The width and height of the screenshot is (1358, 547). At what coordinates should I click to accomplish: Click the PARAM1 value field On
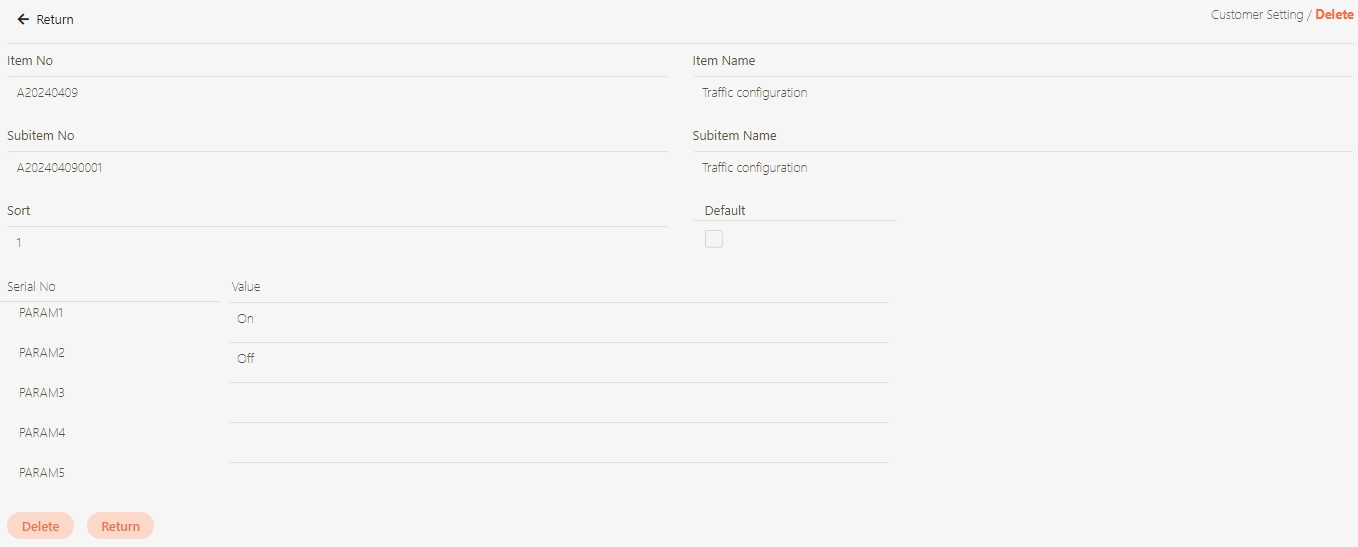(x=557, y=320)
